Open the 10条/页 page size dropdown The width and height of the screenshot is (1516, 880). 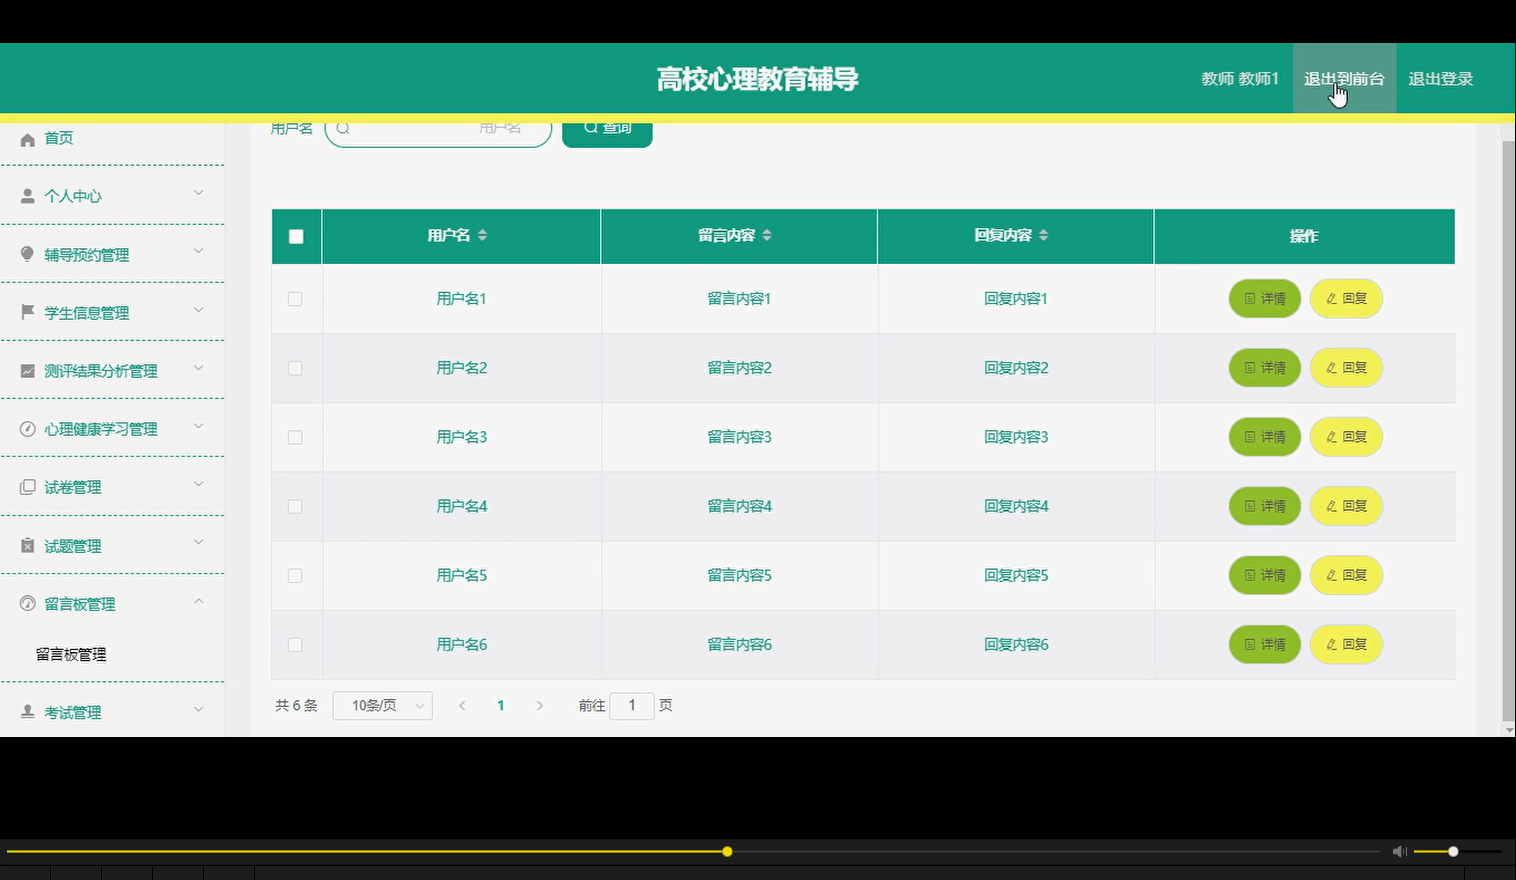point(382,705)
